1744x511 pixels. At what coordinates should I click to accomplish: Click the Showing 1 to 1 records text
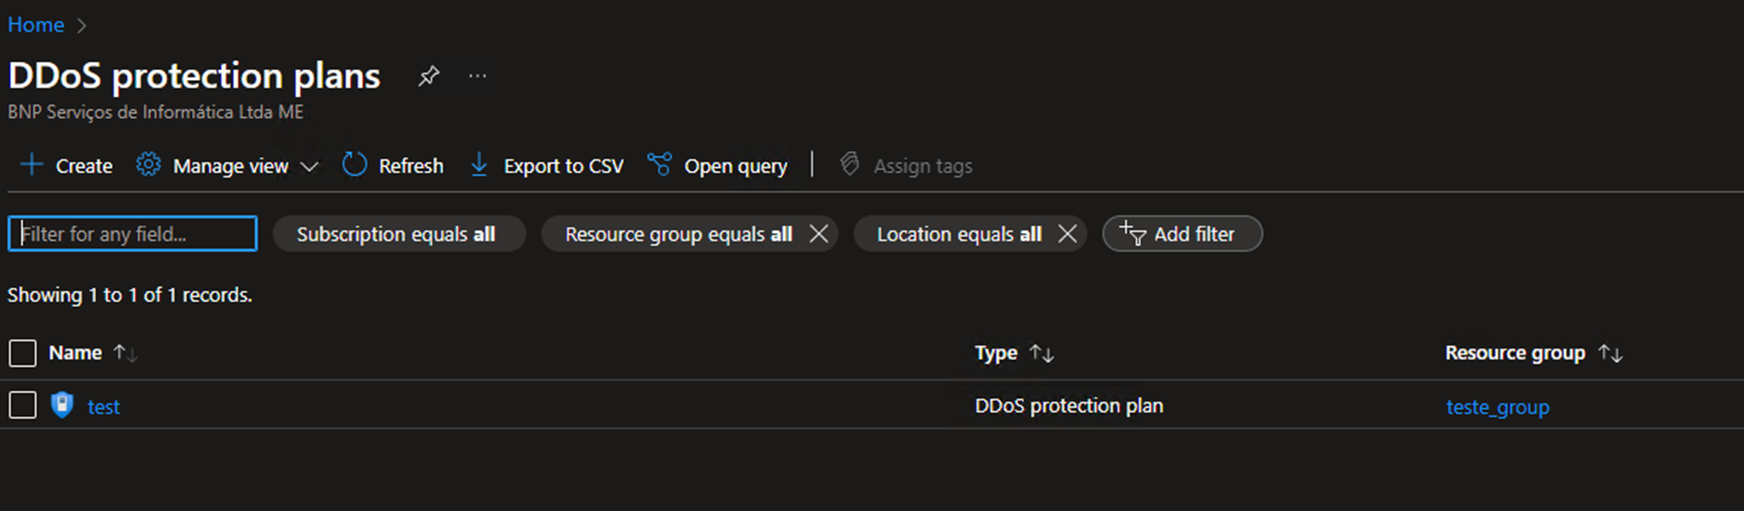[130, 295]
